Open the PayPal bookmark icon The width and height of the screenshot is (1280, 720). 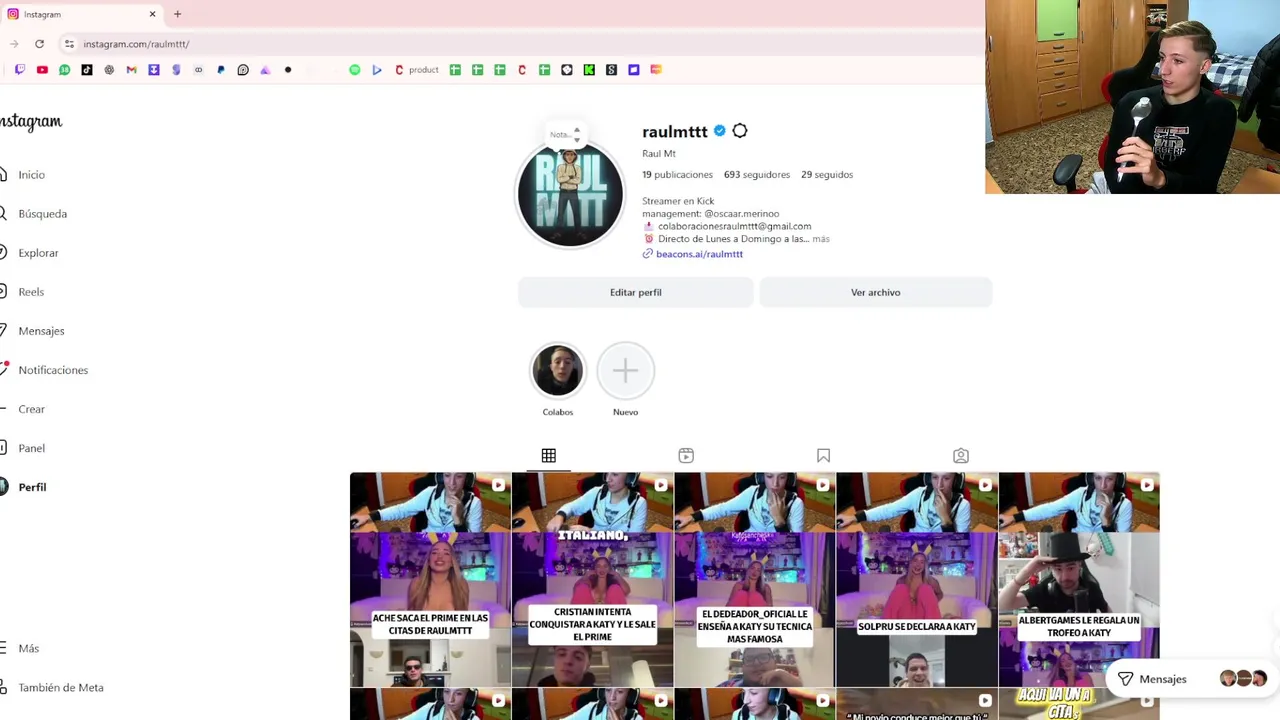[221, 70]
